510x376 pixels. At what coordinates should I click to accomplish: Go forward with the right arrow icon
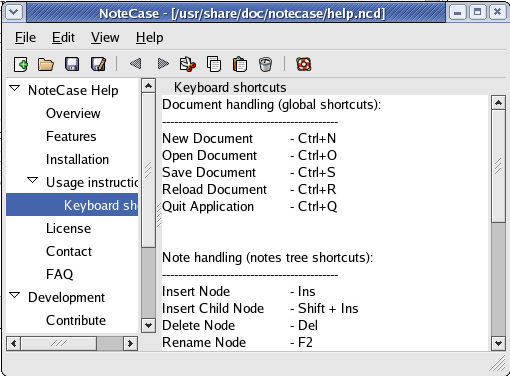click(x=163, y=63)
